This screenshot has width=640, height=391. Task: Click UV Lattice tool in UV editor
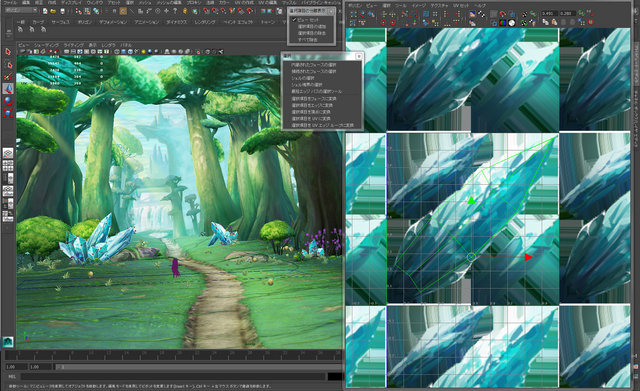353,15
